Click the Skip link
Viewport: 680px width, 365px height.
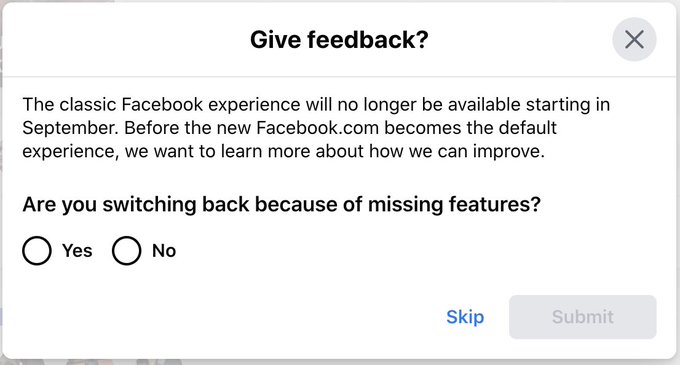point(465,317)
